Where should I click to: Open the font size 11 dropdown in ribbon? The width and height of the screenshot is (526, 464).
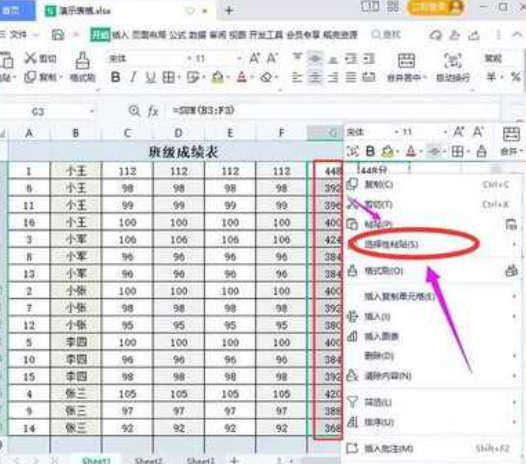[215, 59]
